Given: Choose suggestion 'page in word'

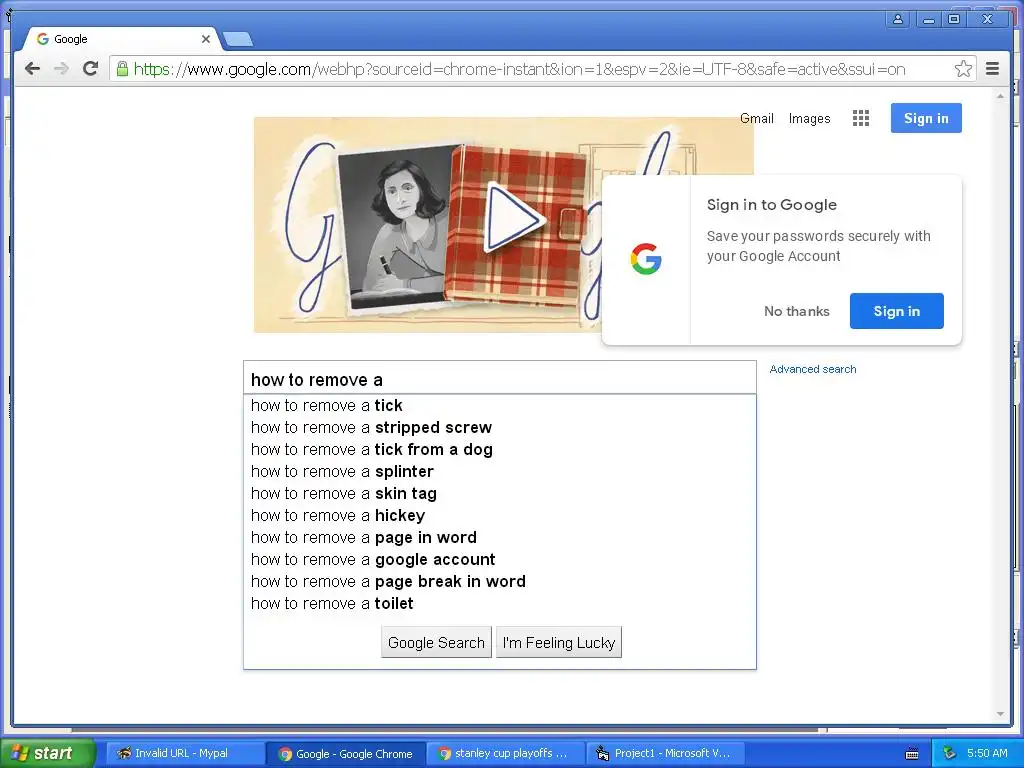Looking at the screenshot, I should pos(500,537).
